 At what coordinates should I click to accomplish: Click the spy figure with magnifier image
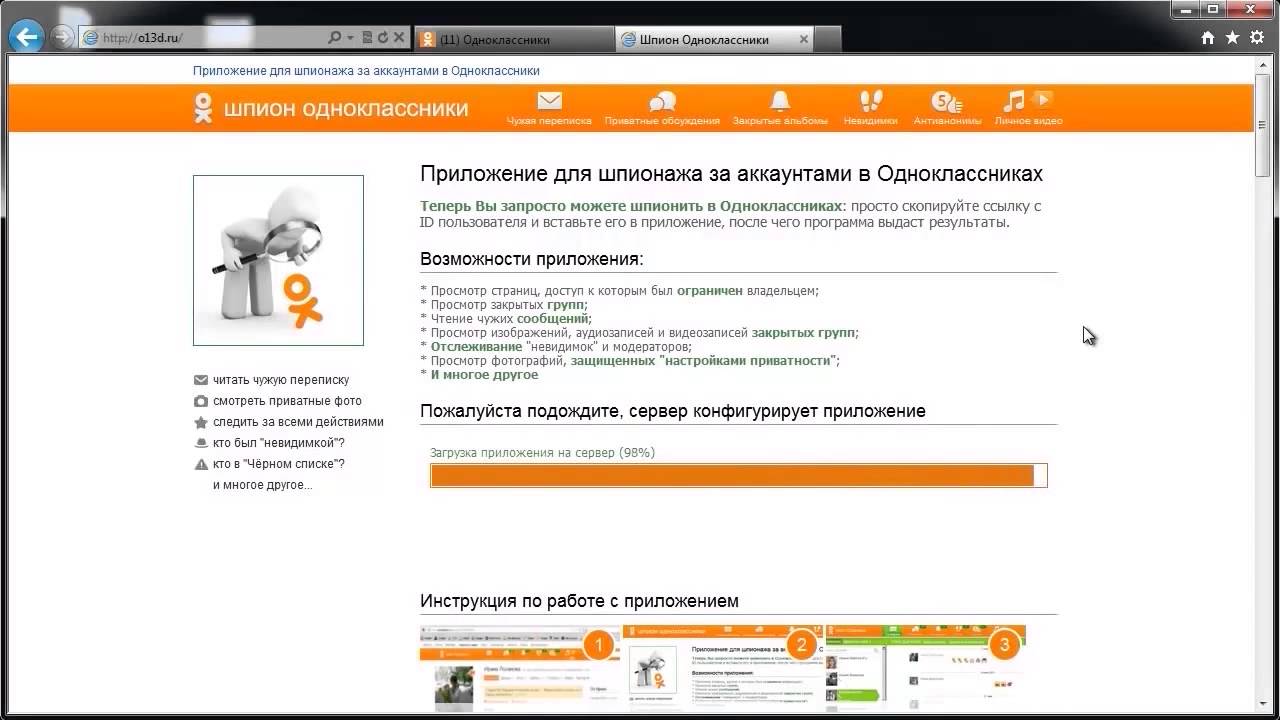pyautogui.click(x=278, y=260)
